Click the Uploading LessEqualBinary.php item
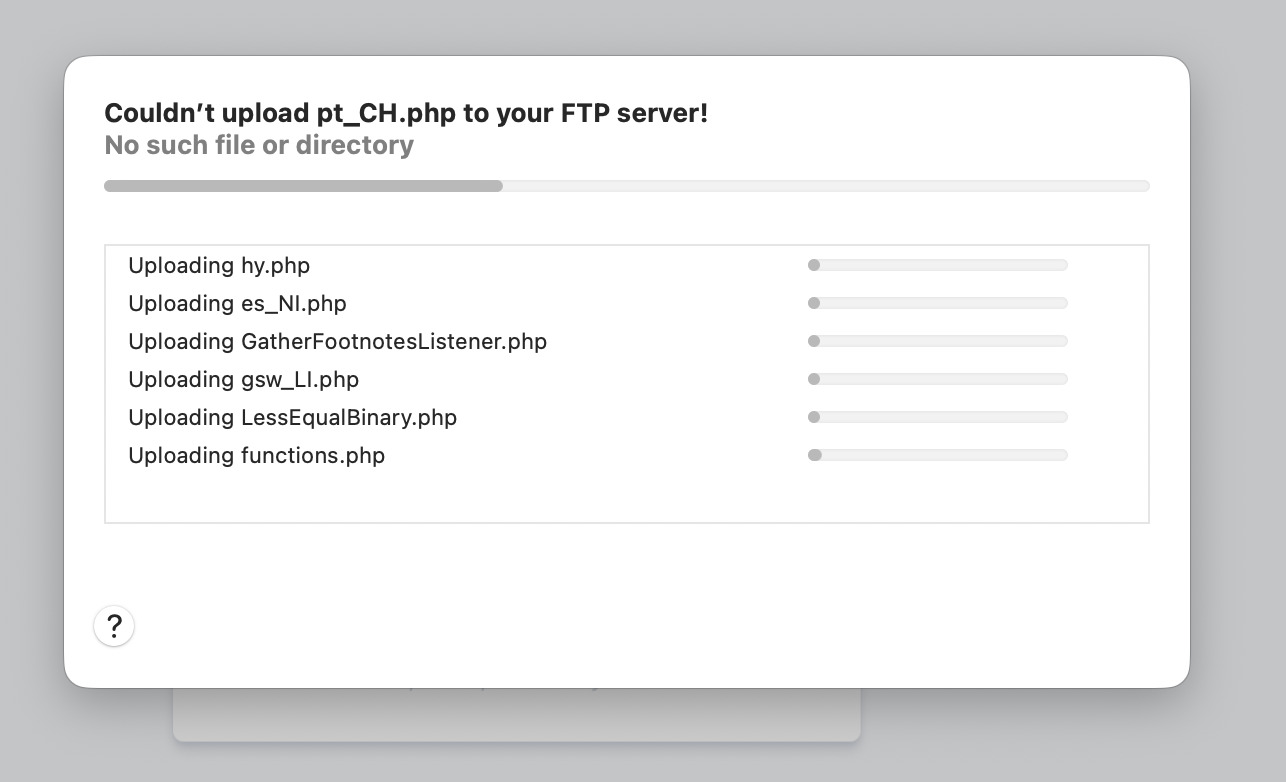The image size is (1286, 782). point(292,418)
